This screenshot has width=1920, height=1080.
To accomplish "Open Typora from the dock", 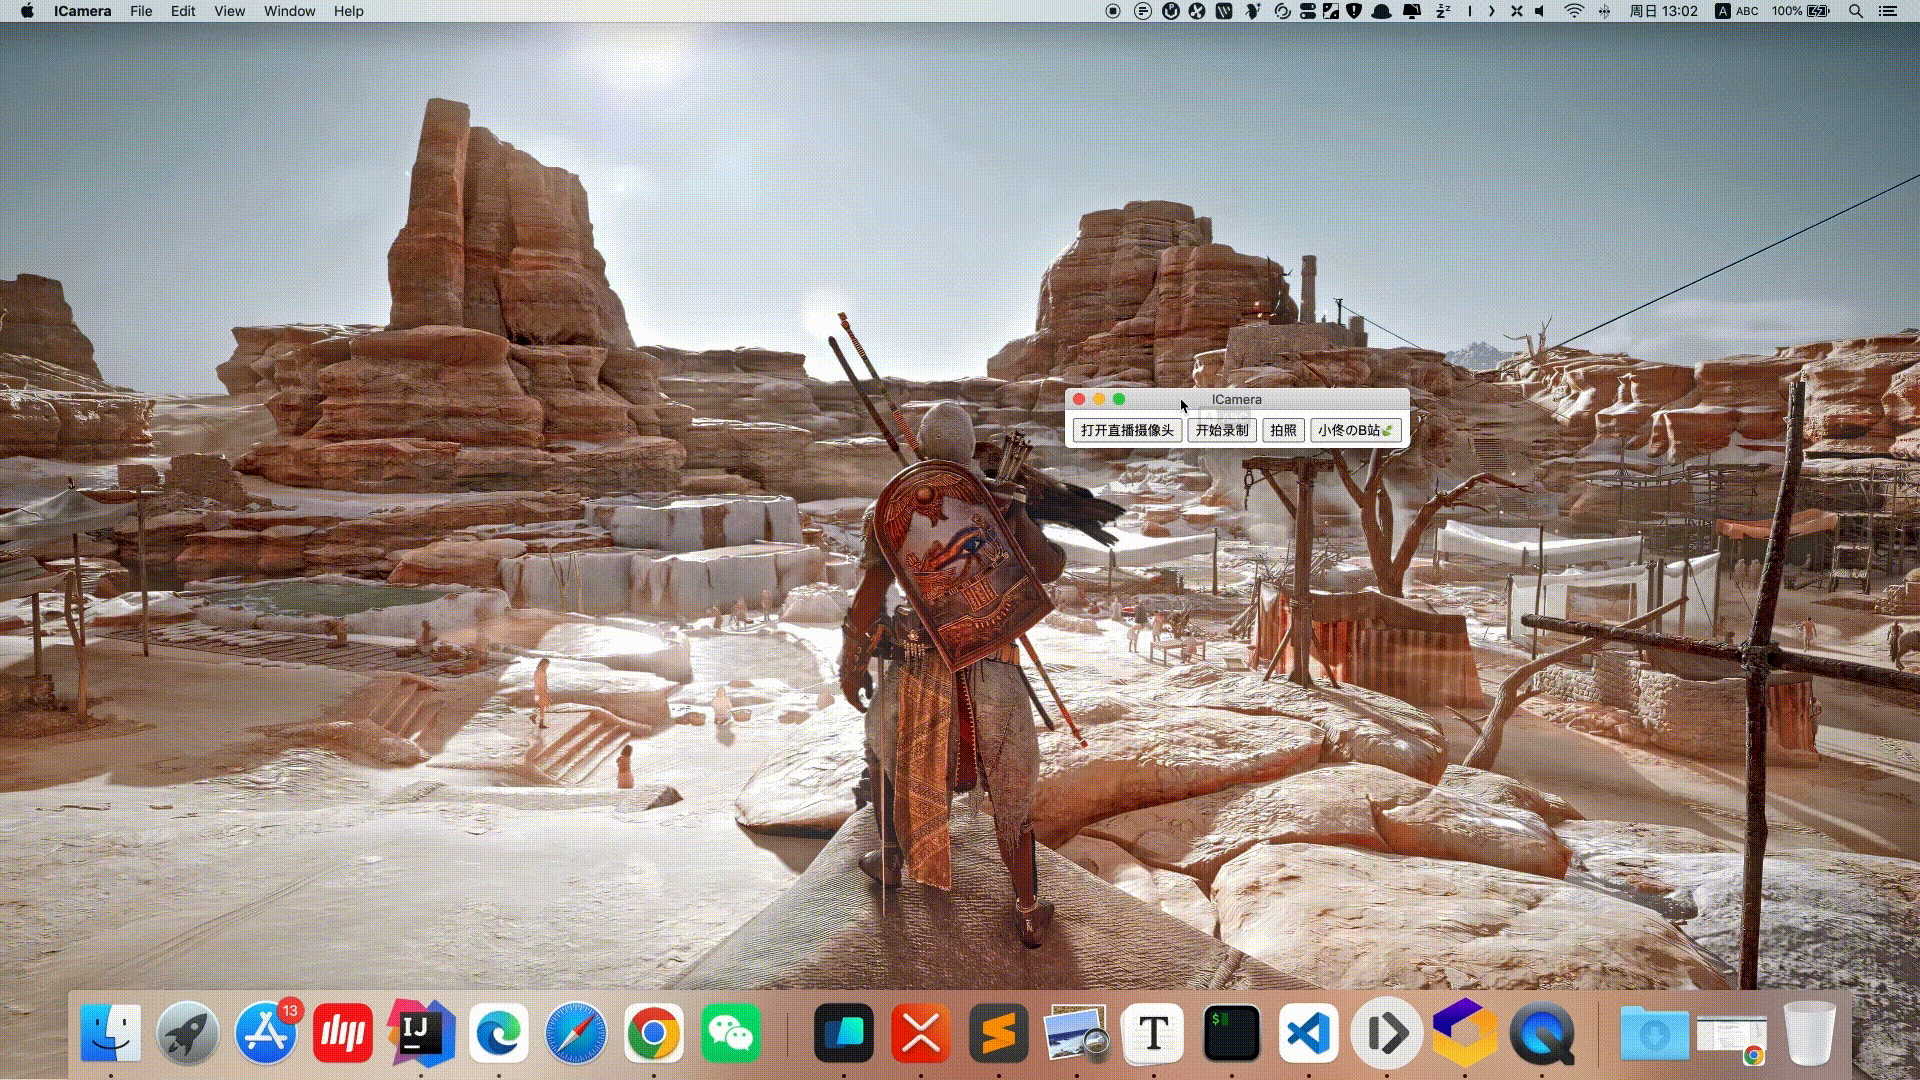I will (x=1153, y=1033).
